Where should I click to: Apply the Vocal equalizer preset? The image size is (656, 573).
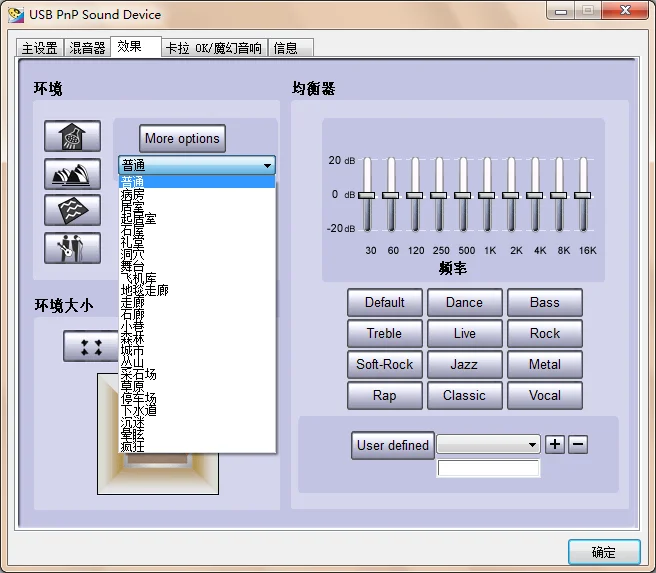(545, 395)
